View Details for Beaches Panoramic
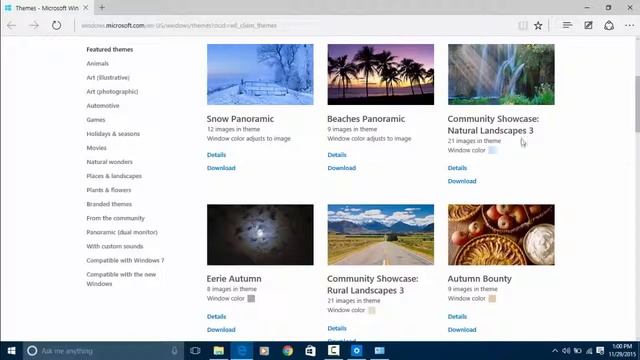The height and width of the screenshot is (360, 640). (337, 155)
